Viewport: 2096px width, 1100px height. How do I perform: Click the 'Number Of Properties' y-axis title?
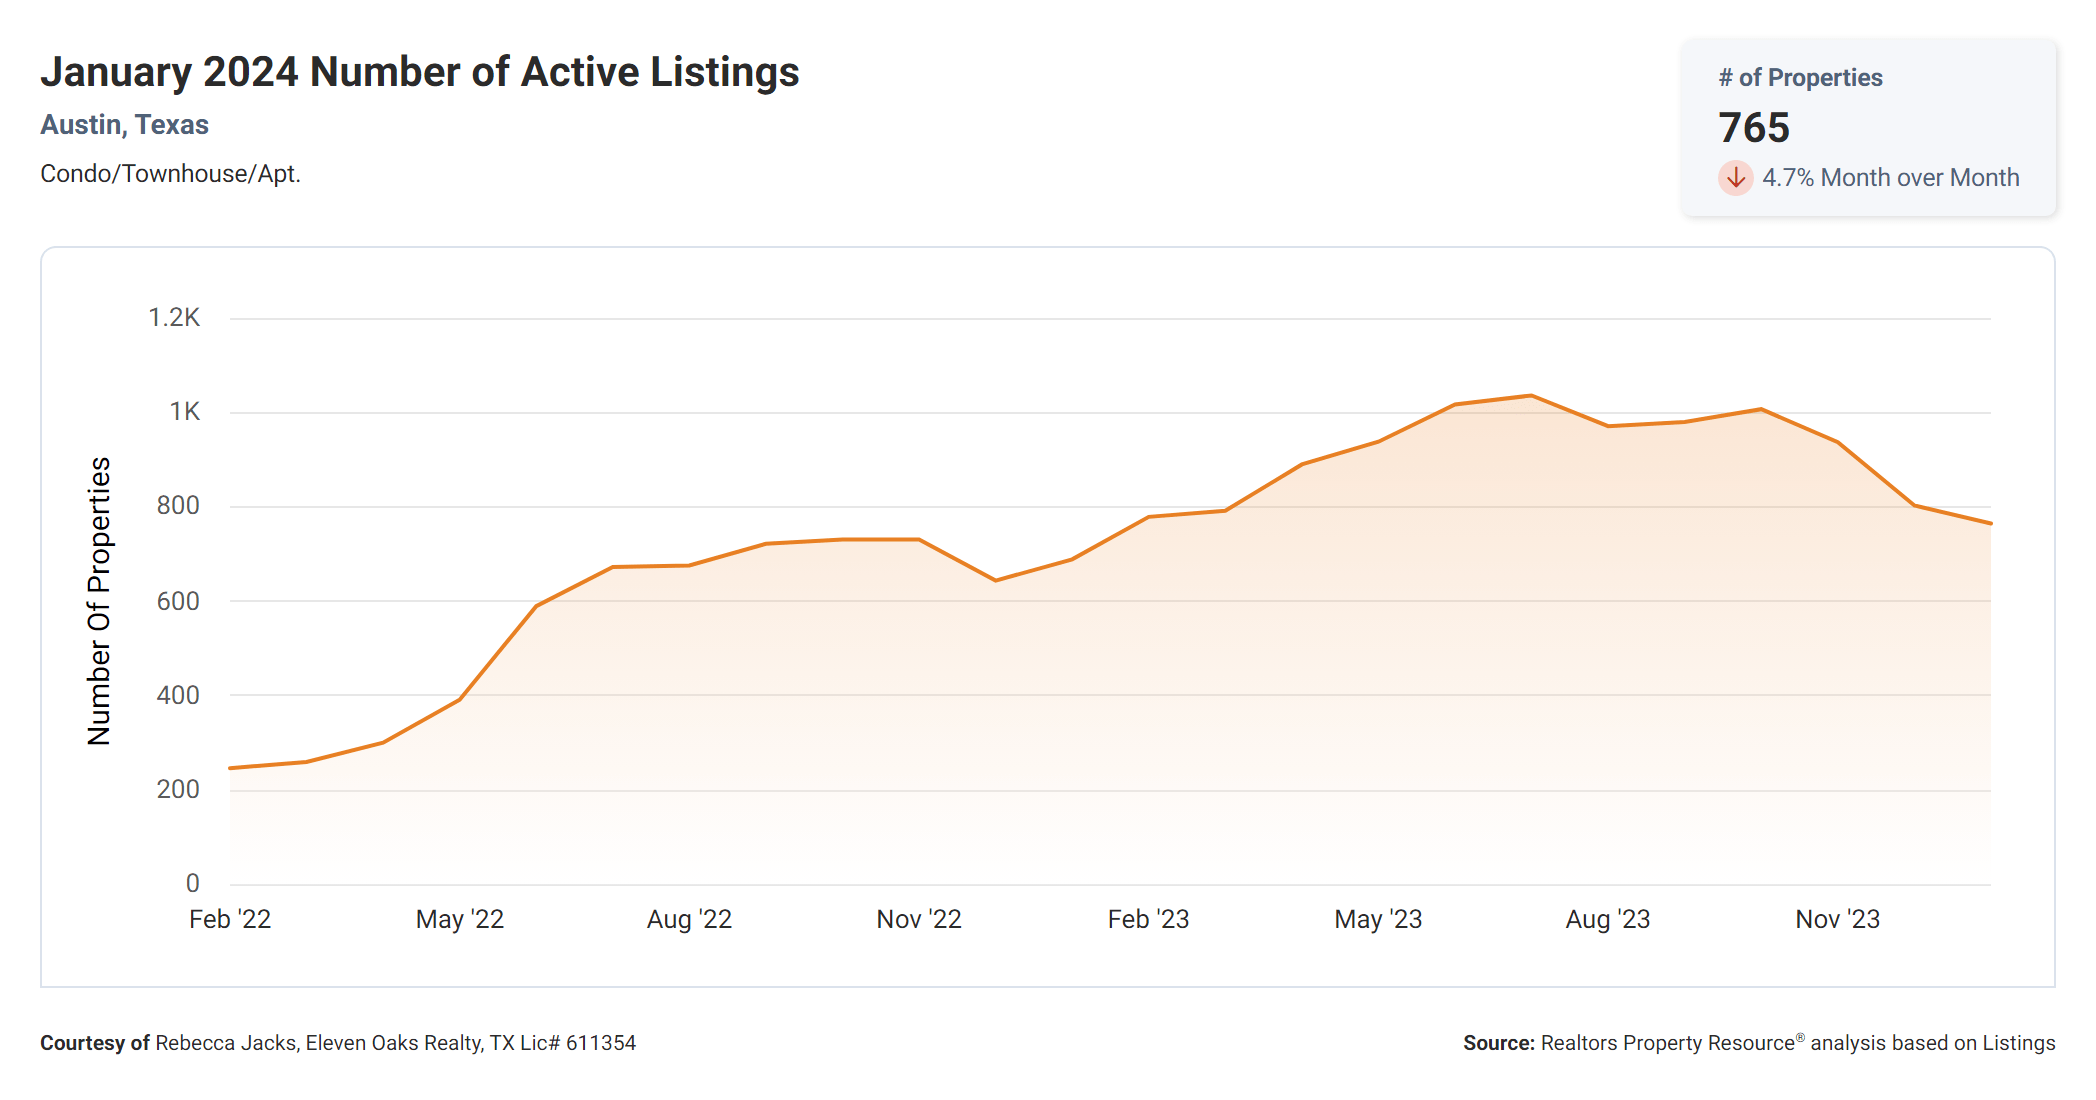pos(99,601)
